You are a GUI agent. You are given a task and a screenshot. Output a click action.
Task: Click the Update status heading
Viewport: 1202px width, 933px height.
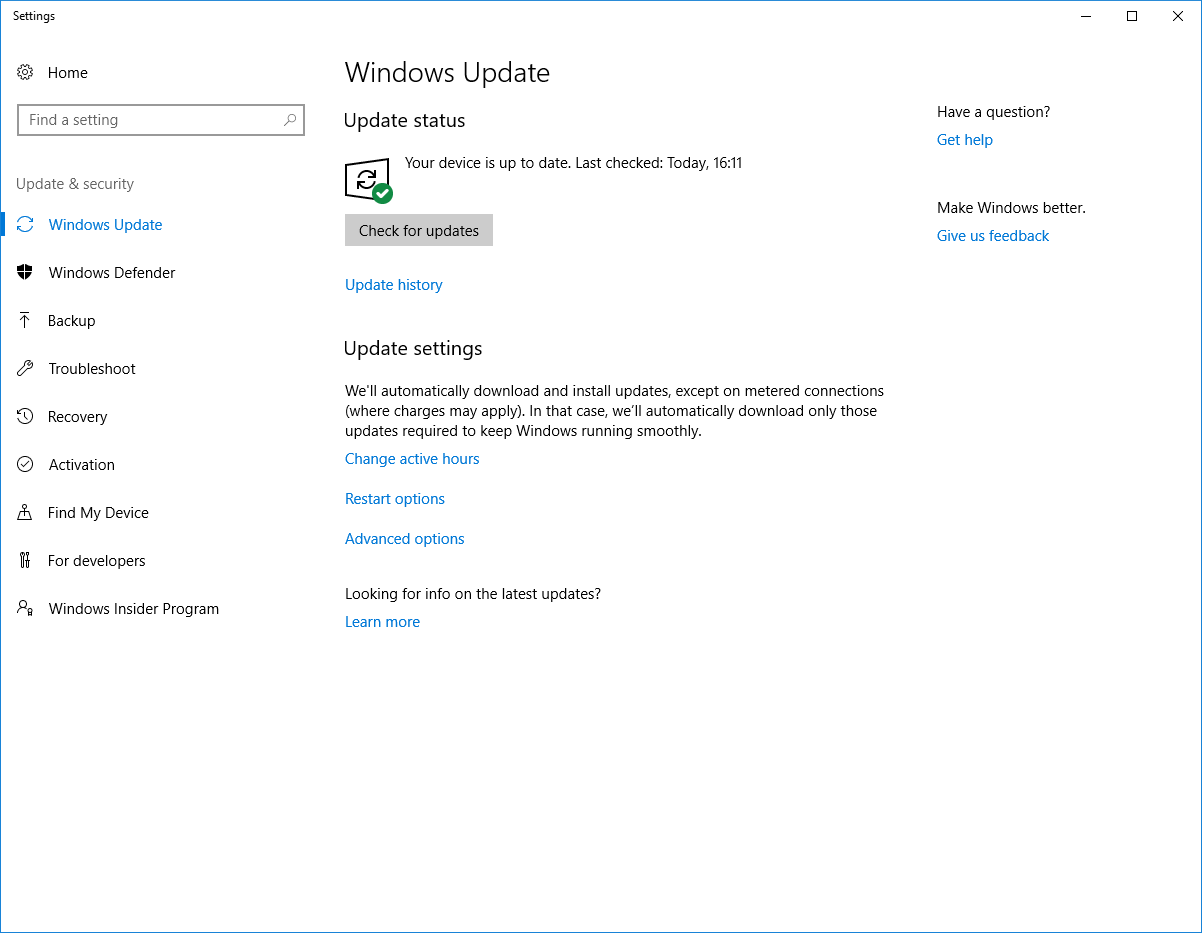[405, 120]
